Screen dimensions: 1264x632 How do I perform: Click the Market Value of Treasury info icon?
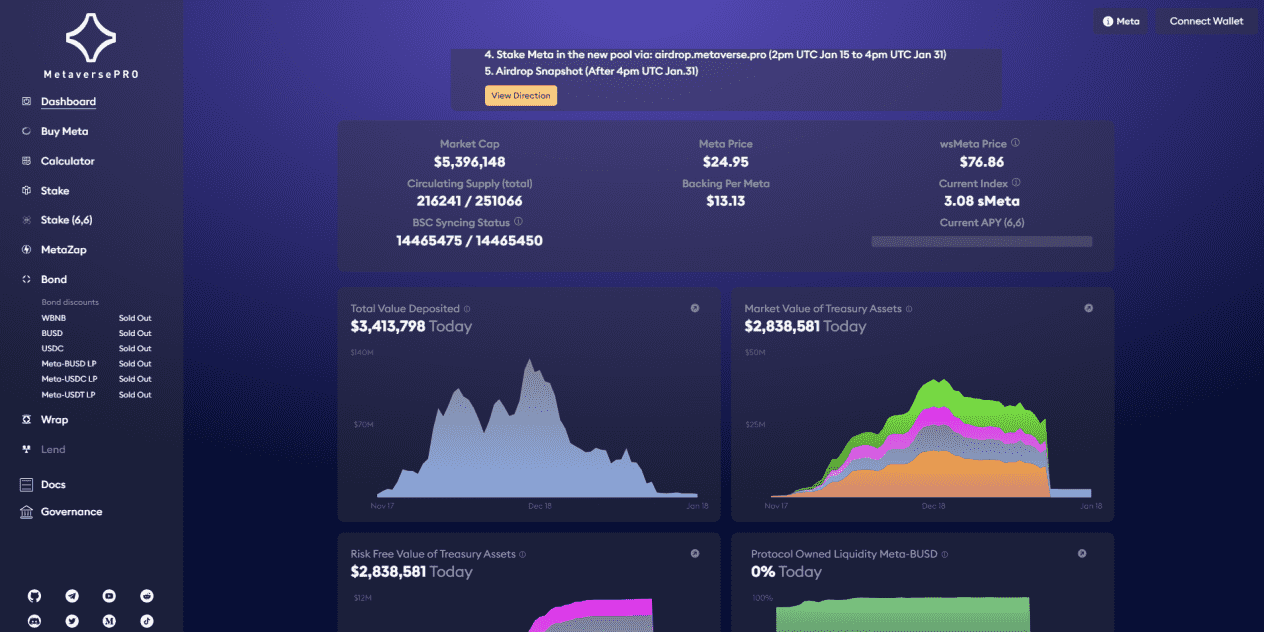pyautogui.click(x=909, y=309)
